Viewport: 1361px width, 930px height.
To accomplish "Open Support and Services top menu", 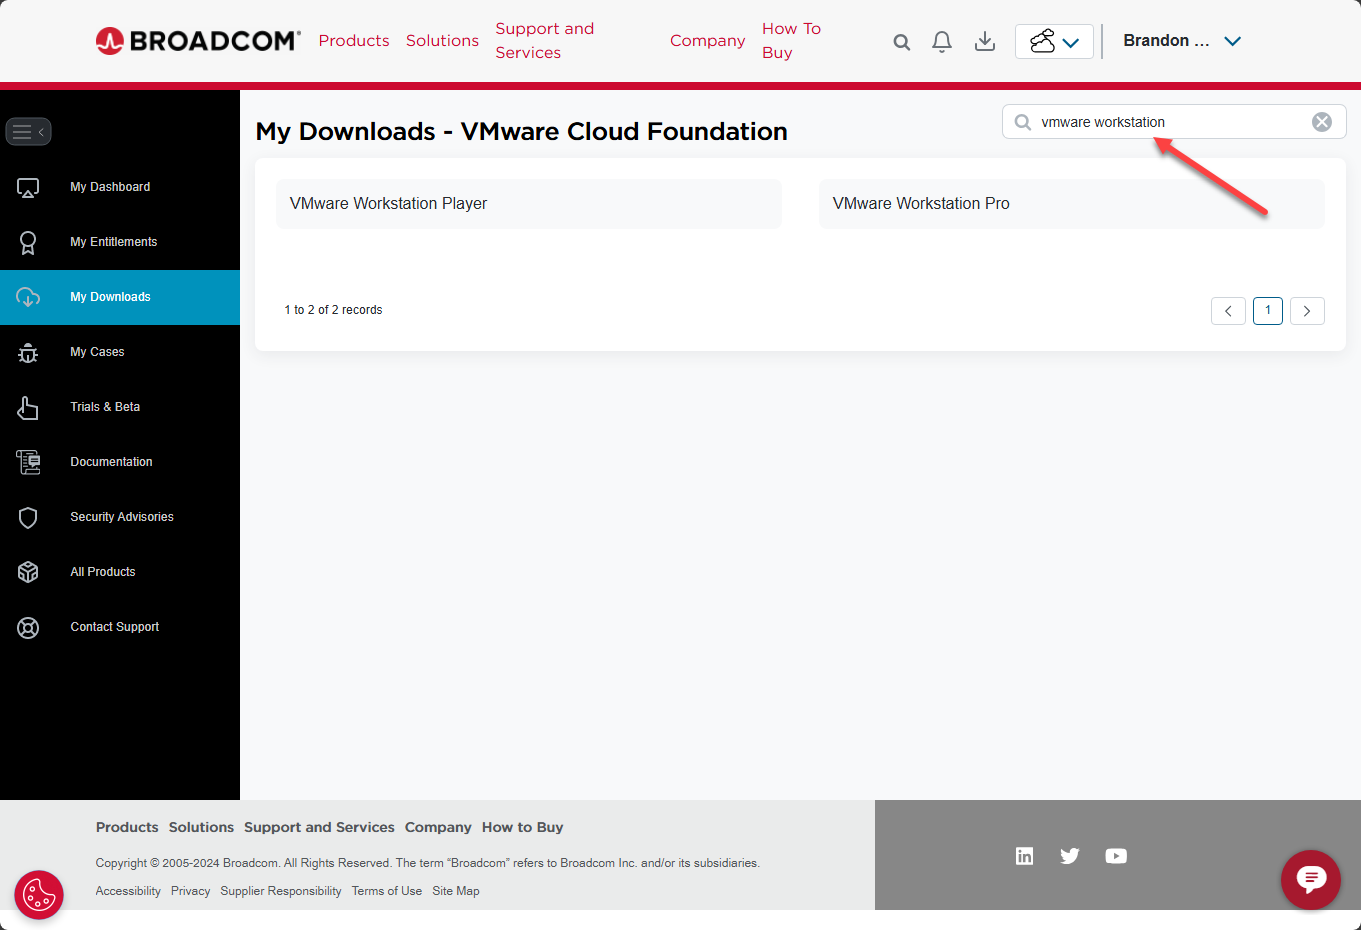I will coord(545,41).
